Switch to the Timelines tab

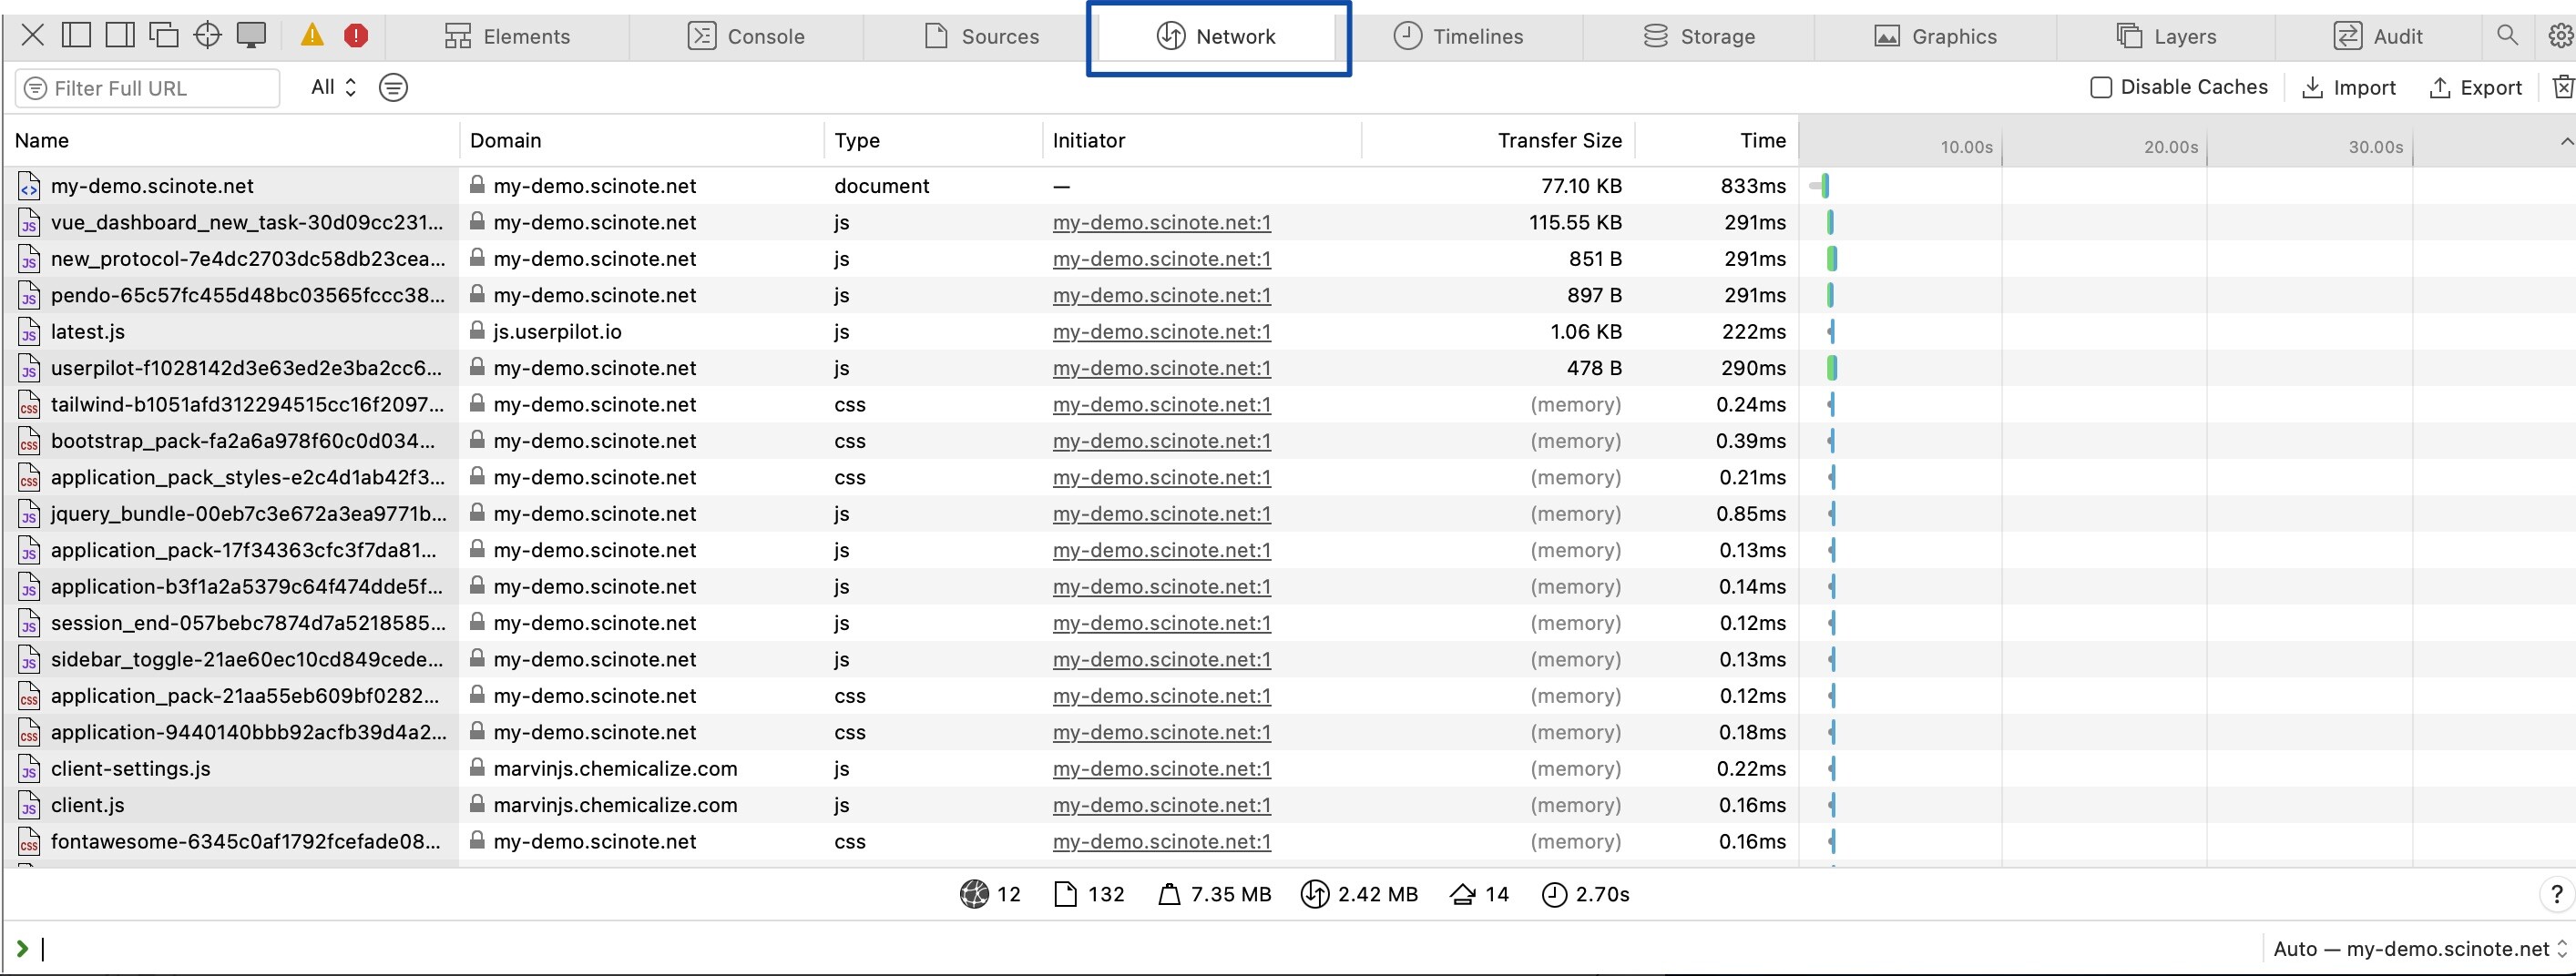tap(1458, 37)
